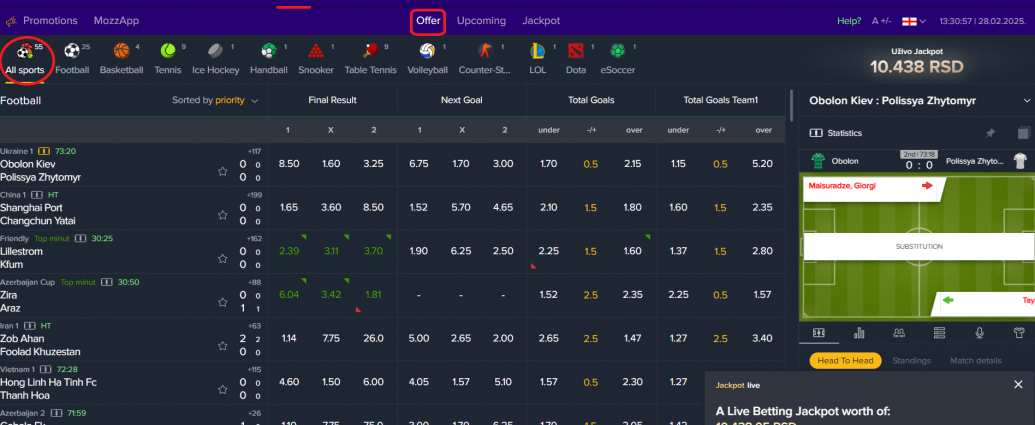Click the megaphone icon beside Promotions
1035x425 pixels.
point(11,21)
